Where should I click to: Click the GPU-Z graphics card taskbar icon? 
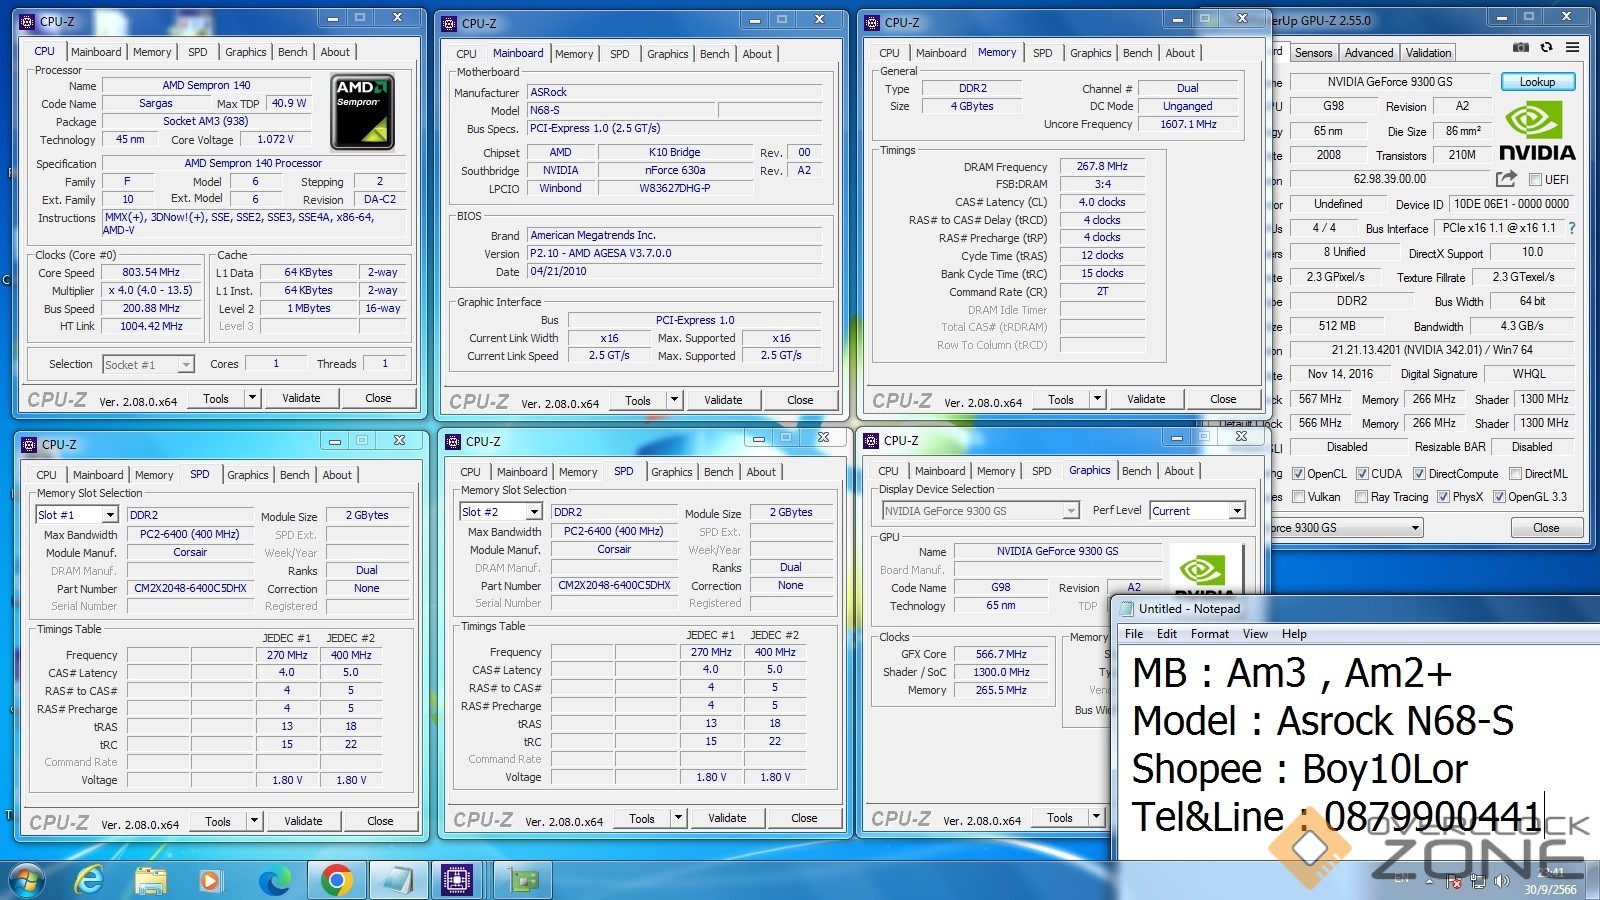tap(522, 880)
